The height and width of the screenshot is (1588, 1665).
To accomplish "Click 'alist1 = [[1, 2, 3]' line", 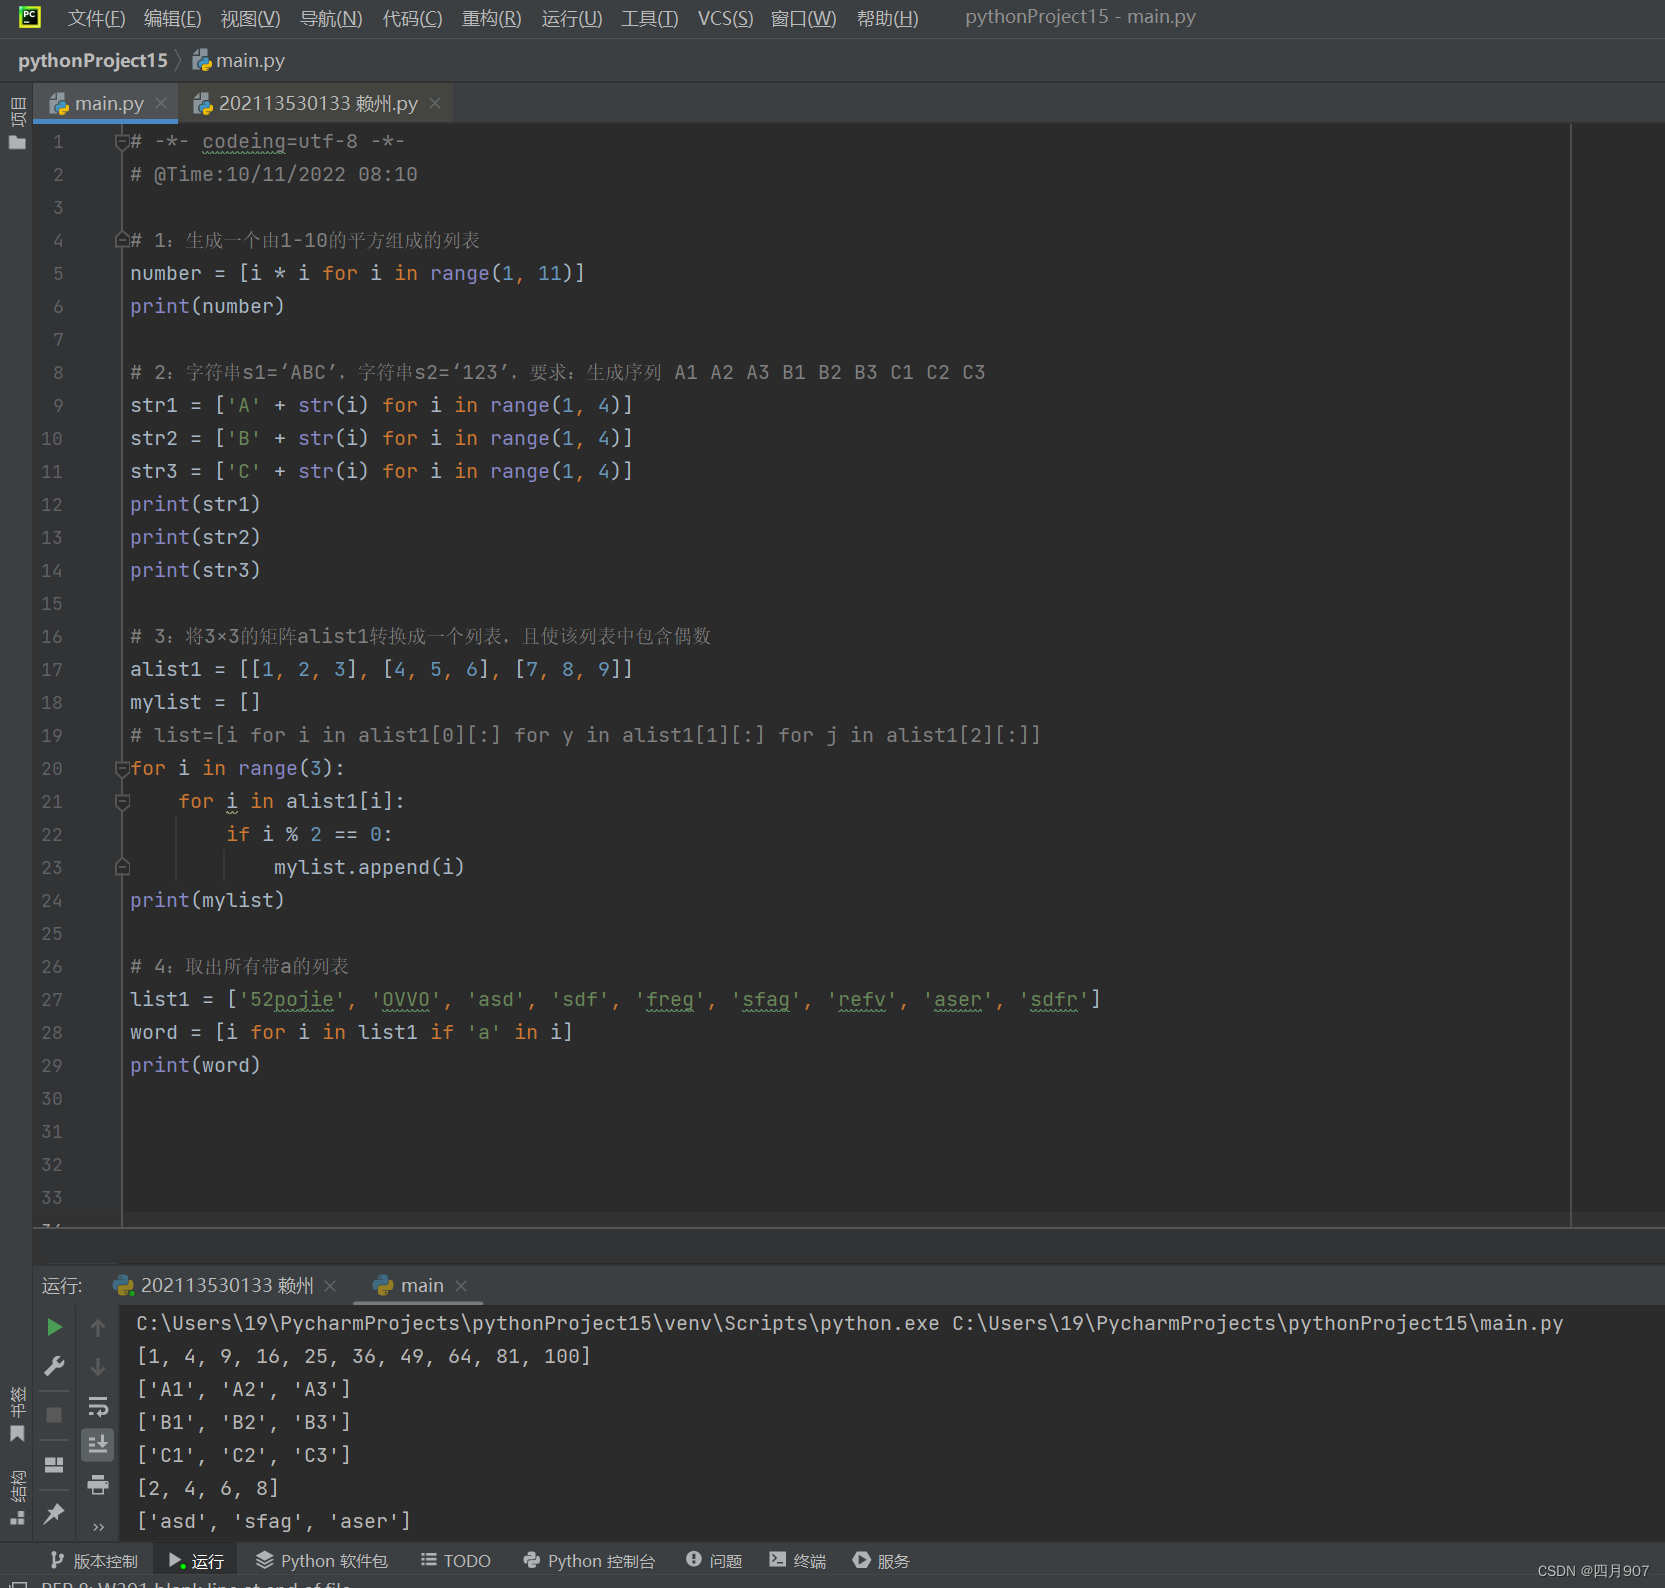I will 381,669.
